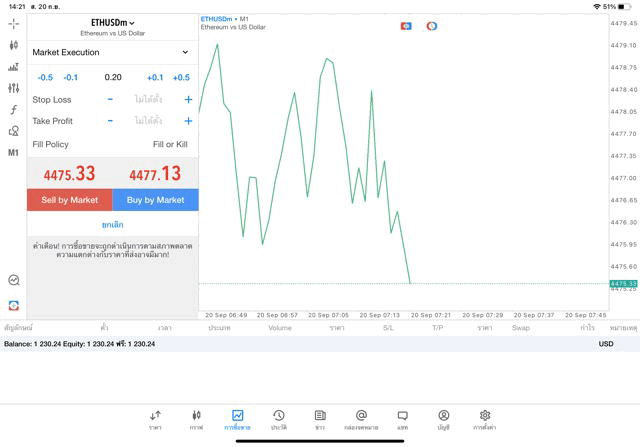Expand the Market Execution order type dropdown
The width and height of the screenshot is (640, 447).
pyautogui.click(x=112, y=52)
